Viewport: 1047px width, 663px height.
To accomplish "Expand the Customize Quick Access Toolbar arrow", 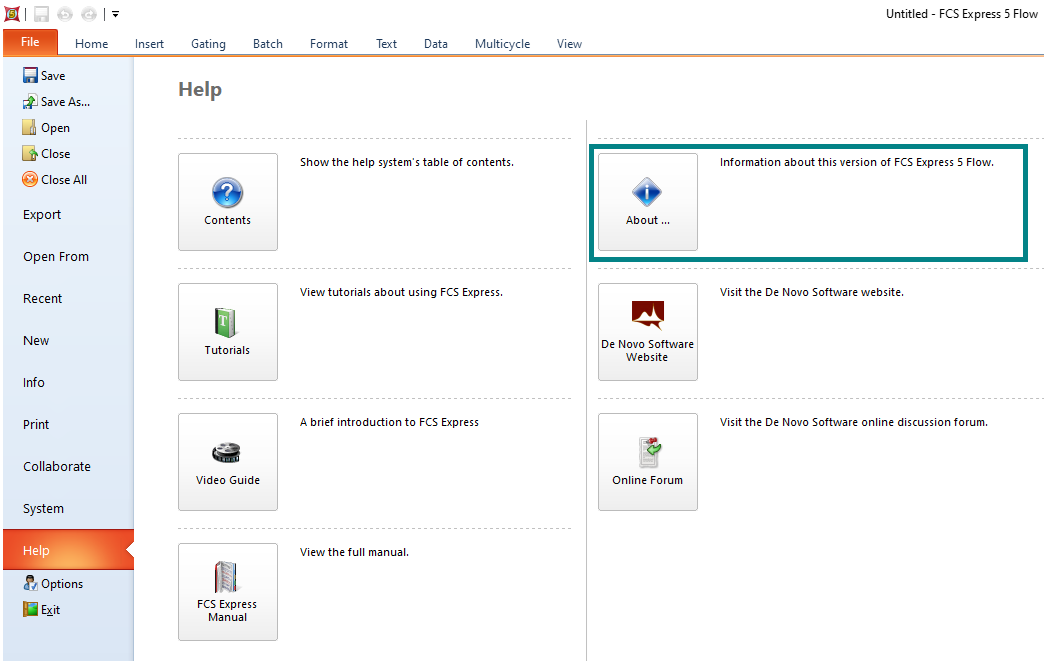I will coord(116,14).
